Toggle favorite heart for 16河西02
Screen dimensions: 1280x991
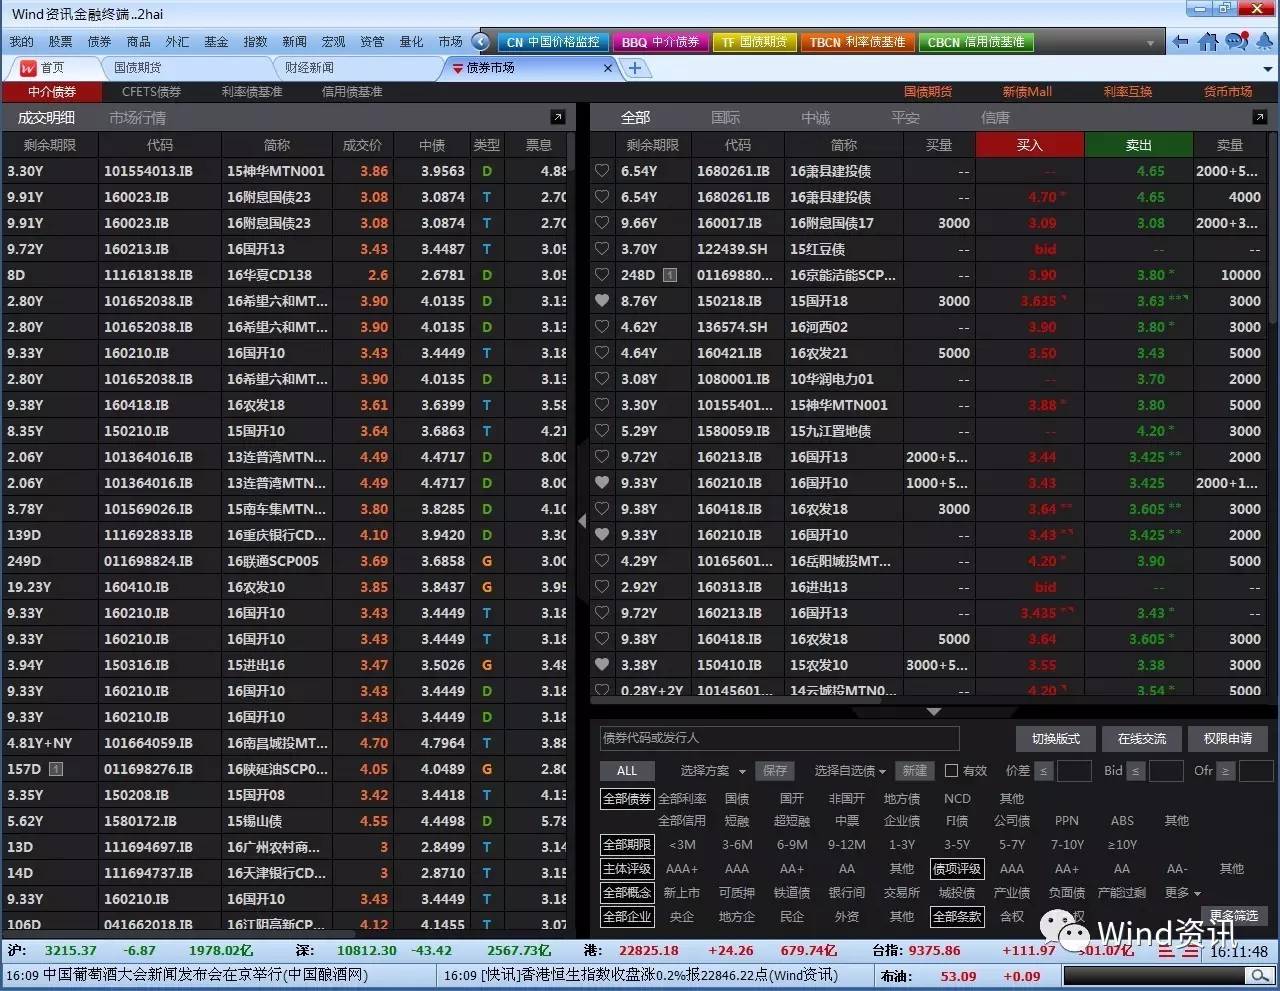click(602, 327)
